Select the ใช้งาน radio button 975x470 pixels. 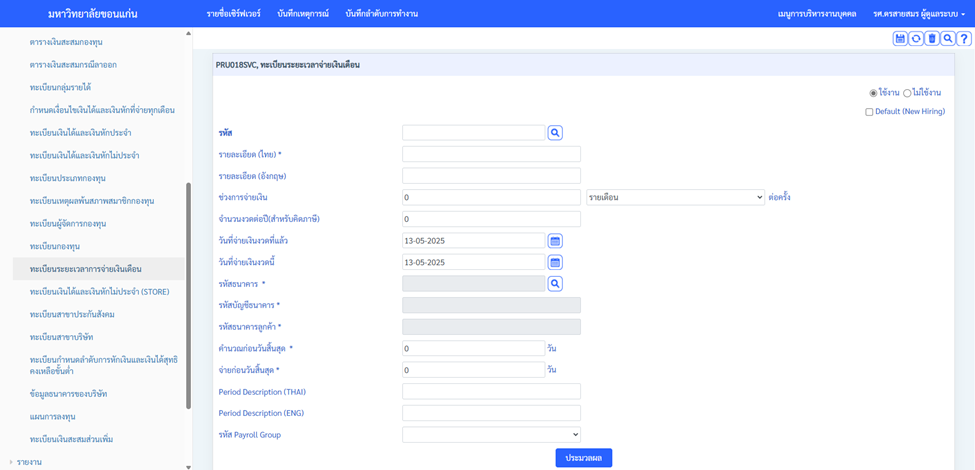coord(874,93)
